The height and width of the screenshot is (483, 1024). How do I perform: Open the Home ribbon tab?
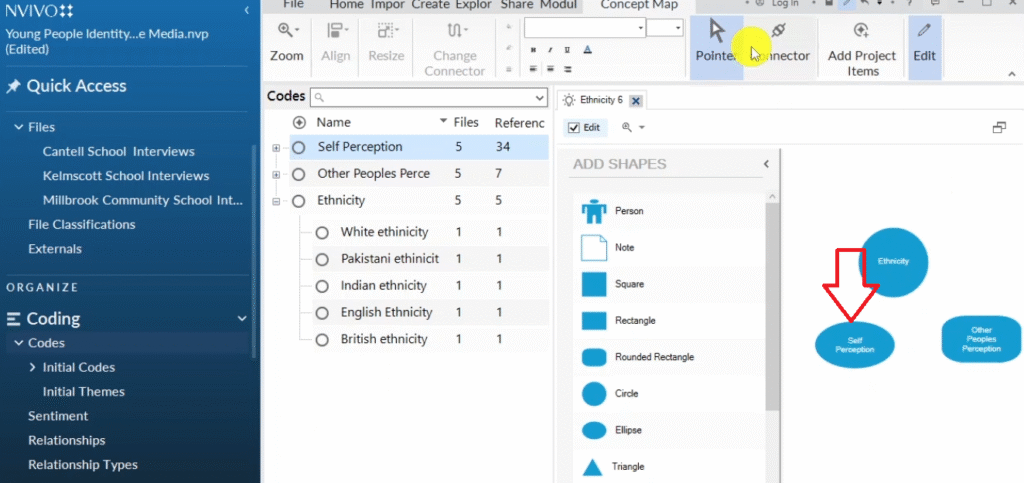[x=347, y=5]
